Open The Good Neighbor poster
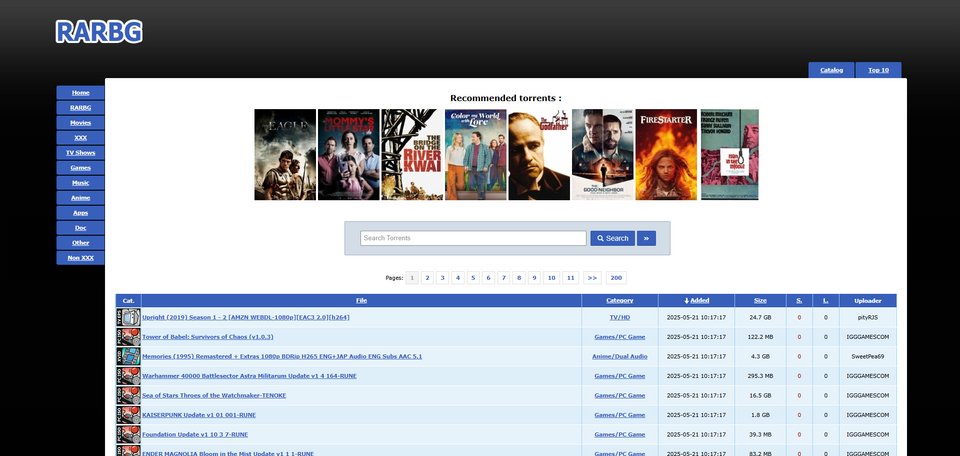 pyautogui.click(x=602, y=154)
